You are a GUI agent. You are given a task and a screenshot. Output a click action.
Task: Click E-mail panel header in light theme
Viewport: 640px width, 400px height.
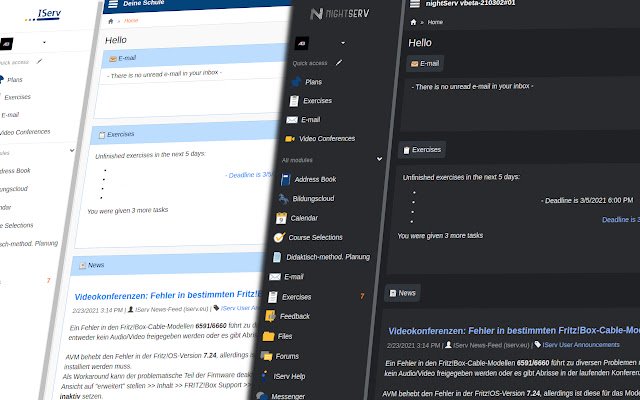click(x=195, y=56)
